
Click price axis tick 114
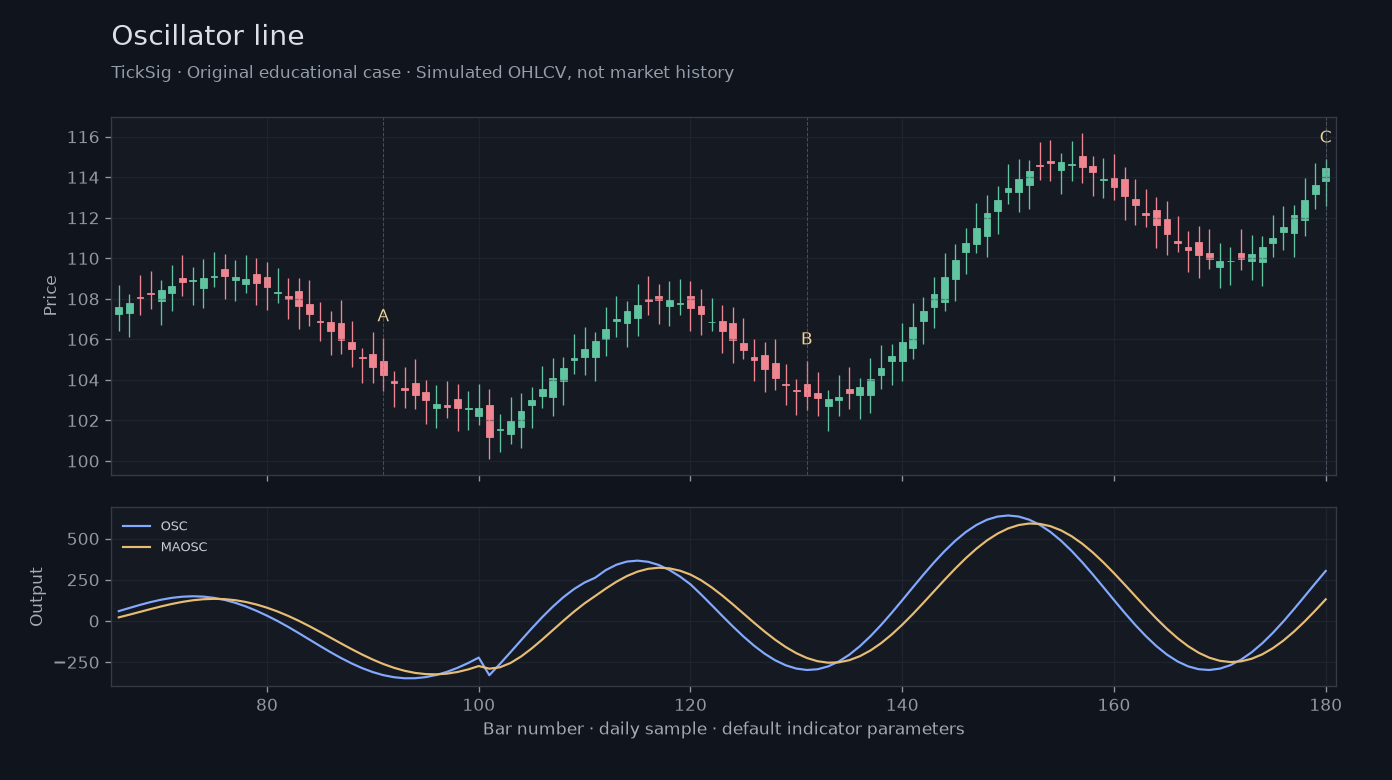point(84,178)
